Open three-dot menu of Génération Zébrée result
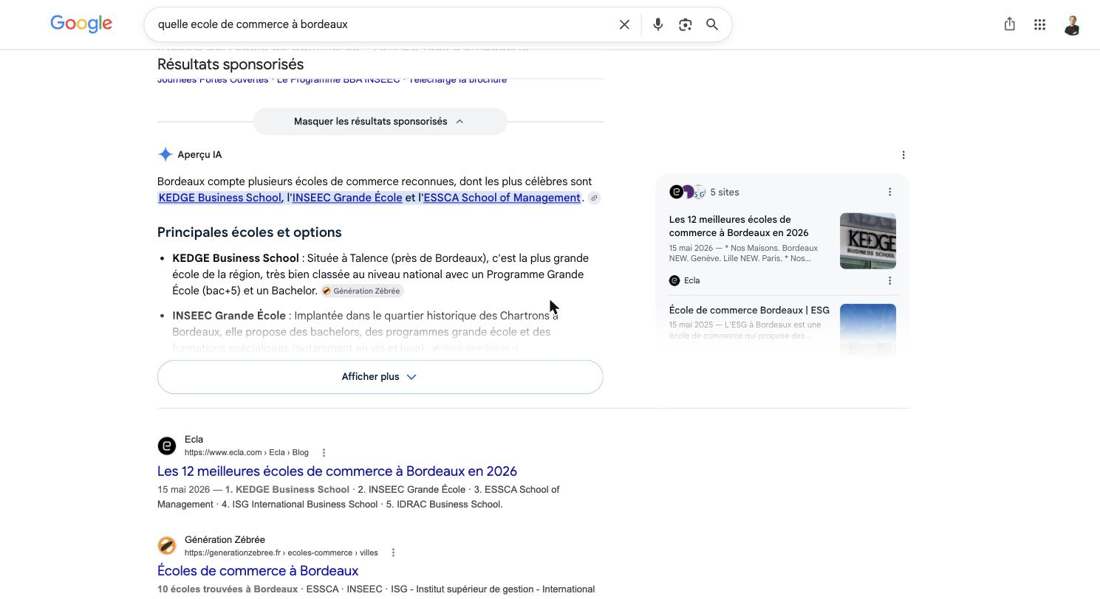 point(393,553)
